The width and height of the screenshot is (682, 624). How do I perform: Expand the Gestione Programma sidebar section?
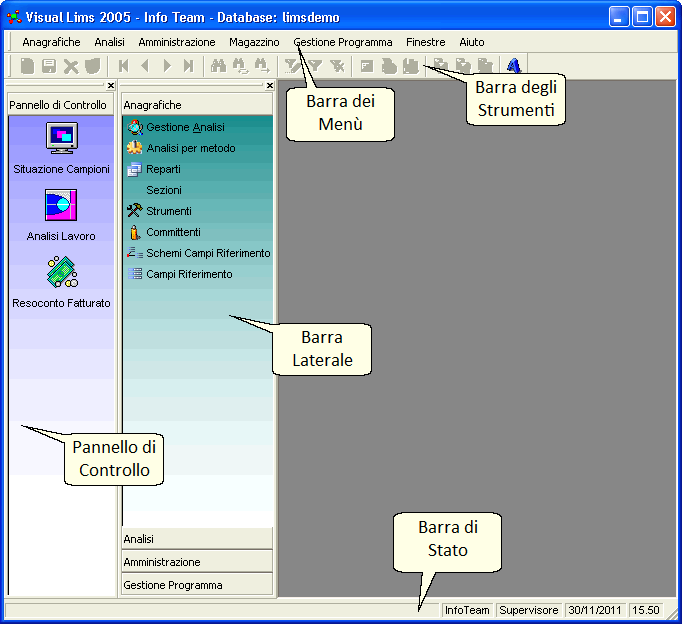[x=197, y=585]
